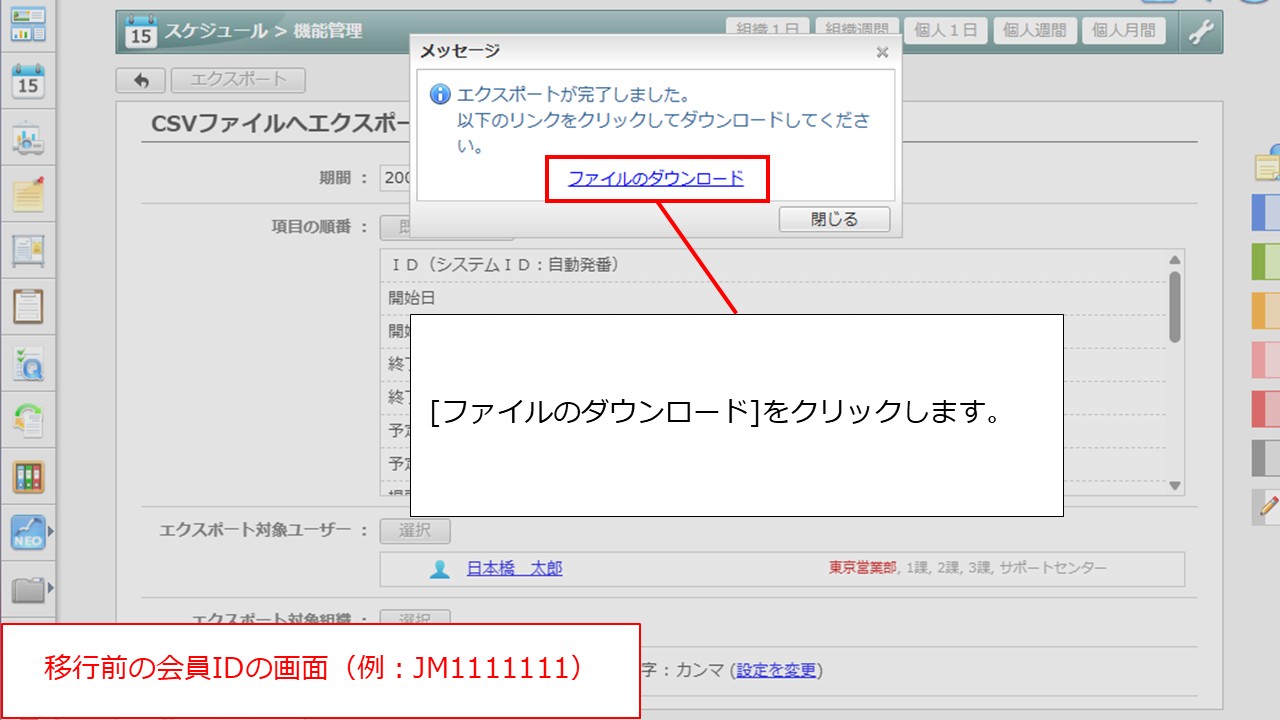The height and width of the screenshot is (720, 1280).
Task: Select the gray color tab on right edge
Action: [x=1266, y=458]
